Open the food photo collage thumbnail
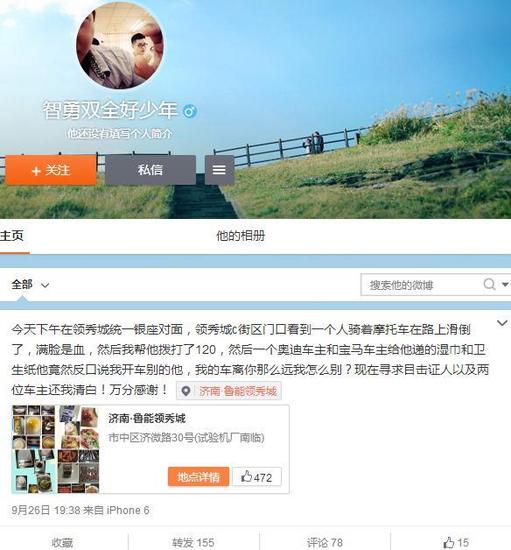The width and height of the screenshot is (511, 550). pyautogui.click(x=56, y=449)
